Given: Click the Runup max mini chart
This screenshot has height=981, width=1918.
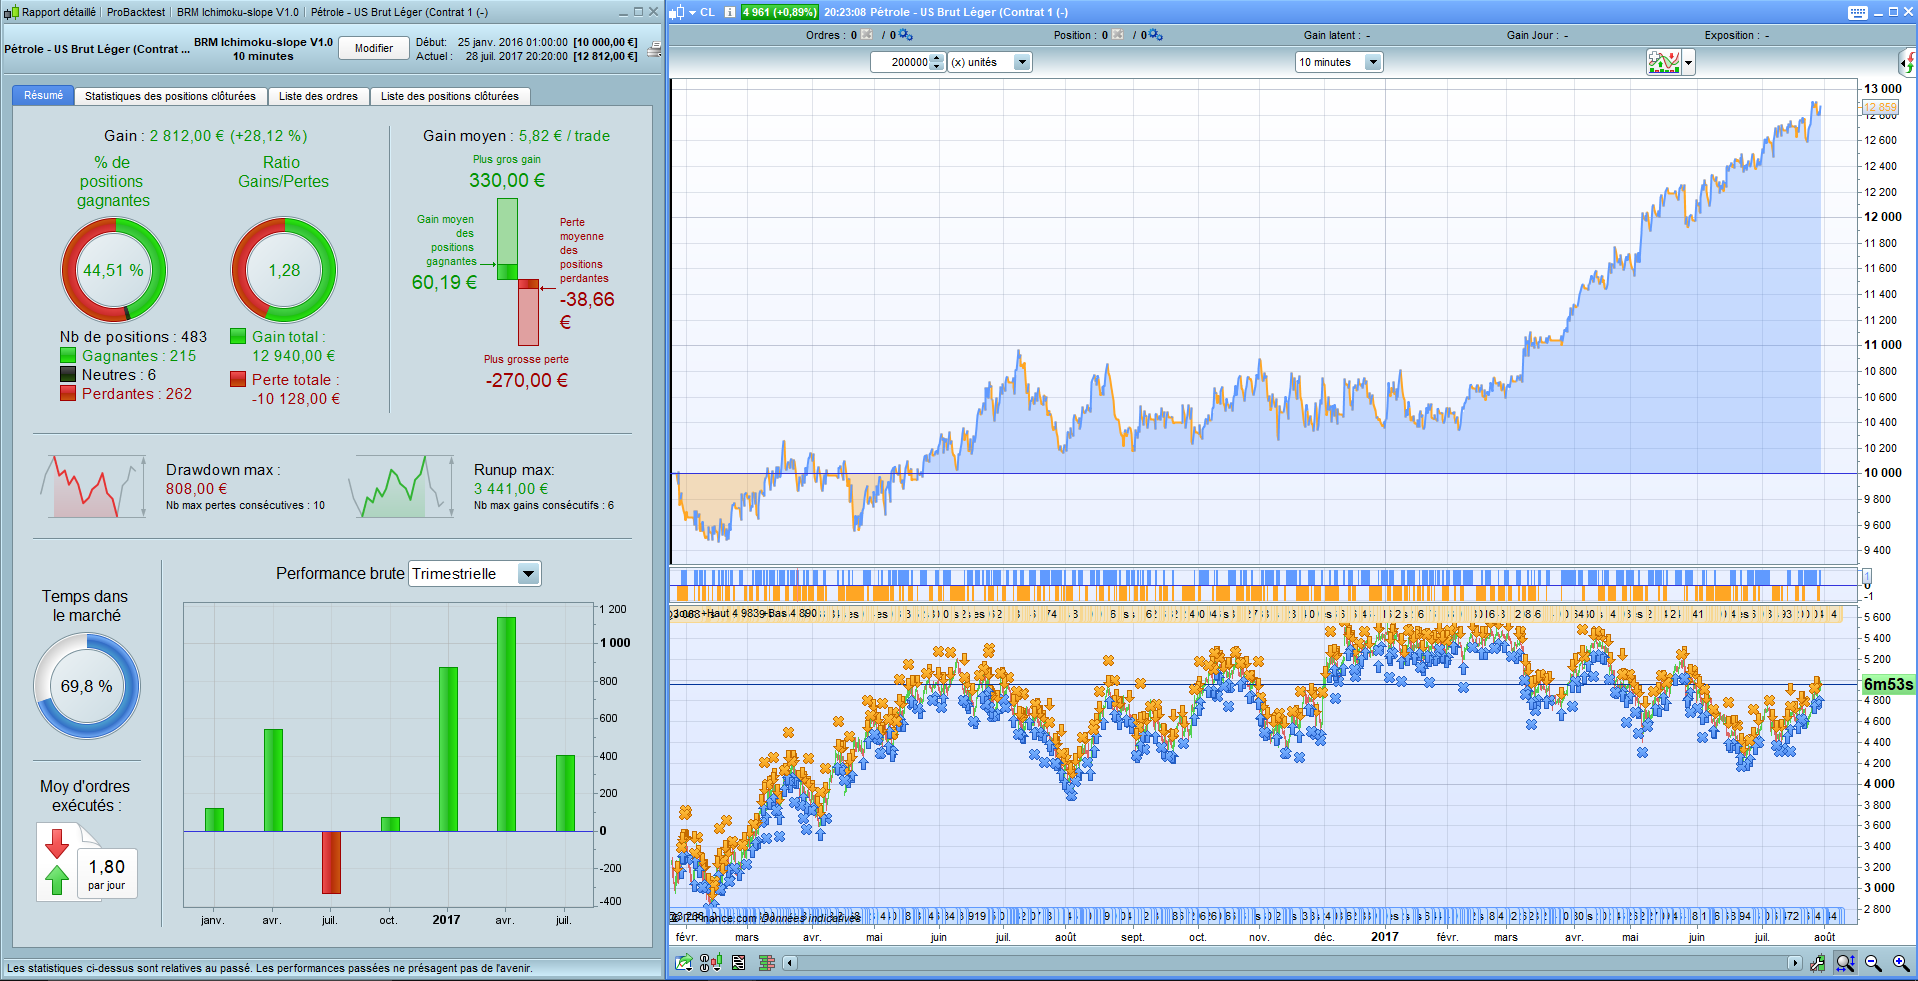Looking at the screenshot, I should point(400,486).
